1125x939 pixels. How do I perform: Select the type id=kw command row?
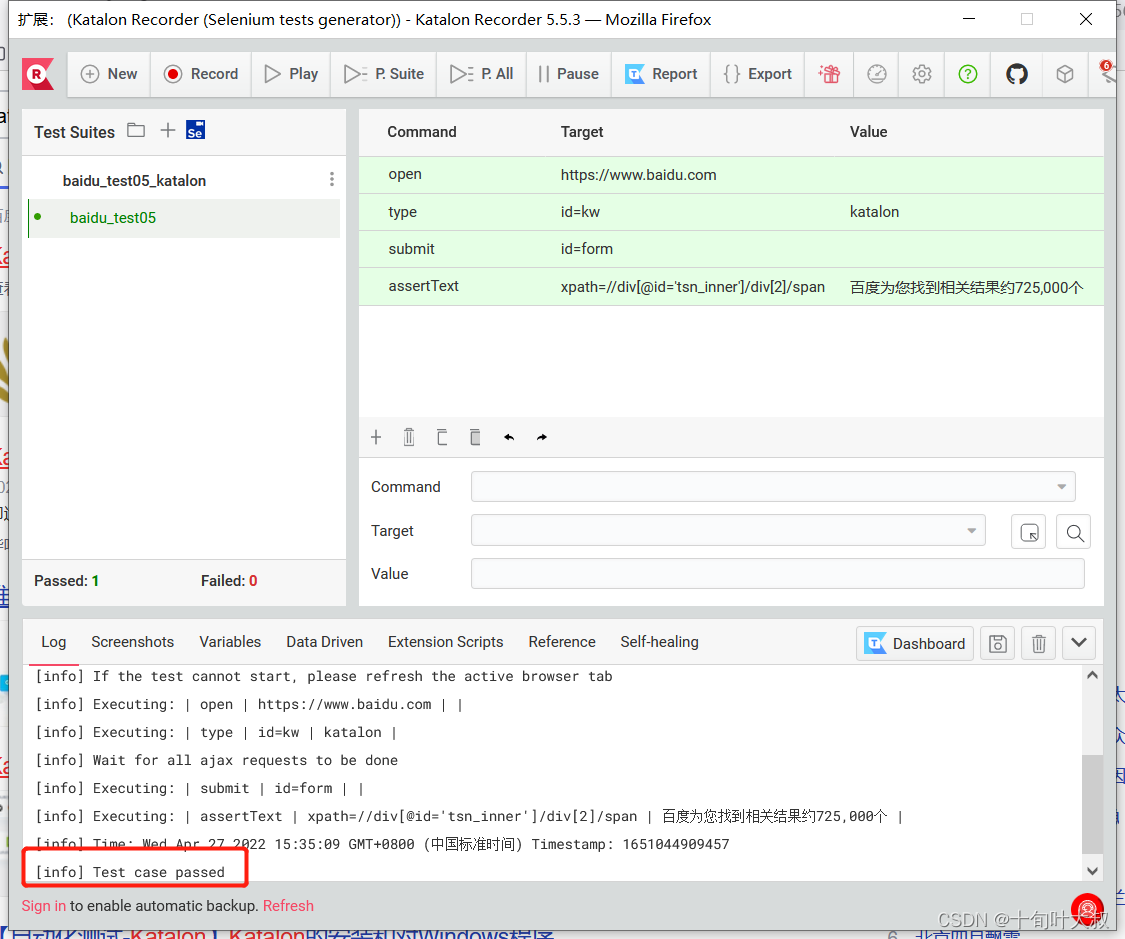click(x=731, y=212)
